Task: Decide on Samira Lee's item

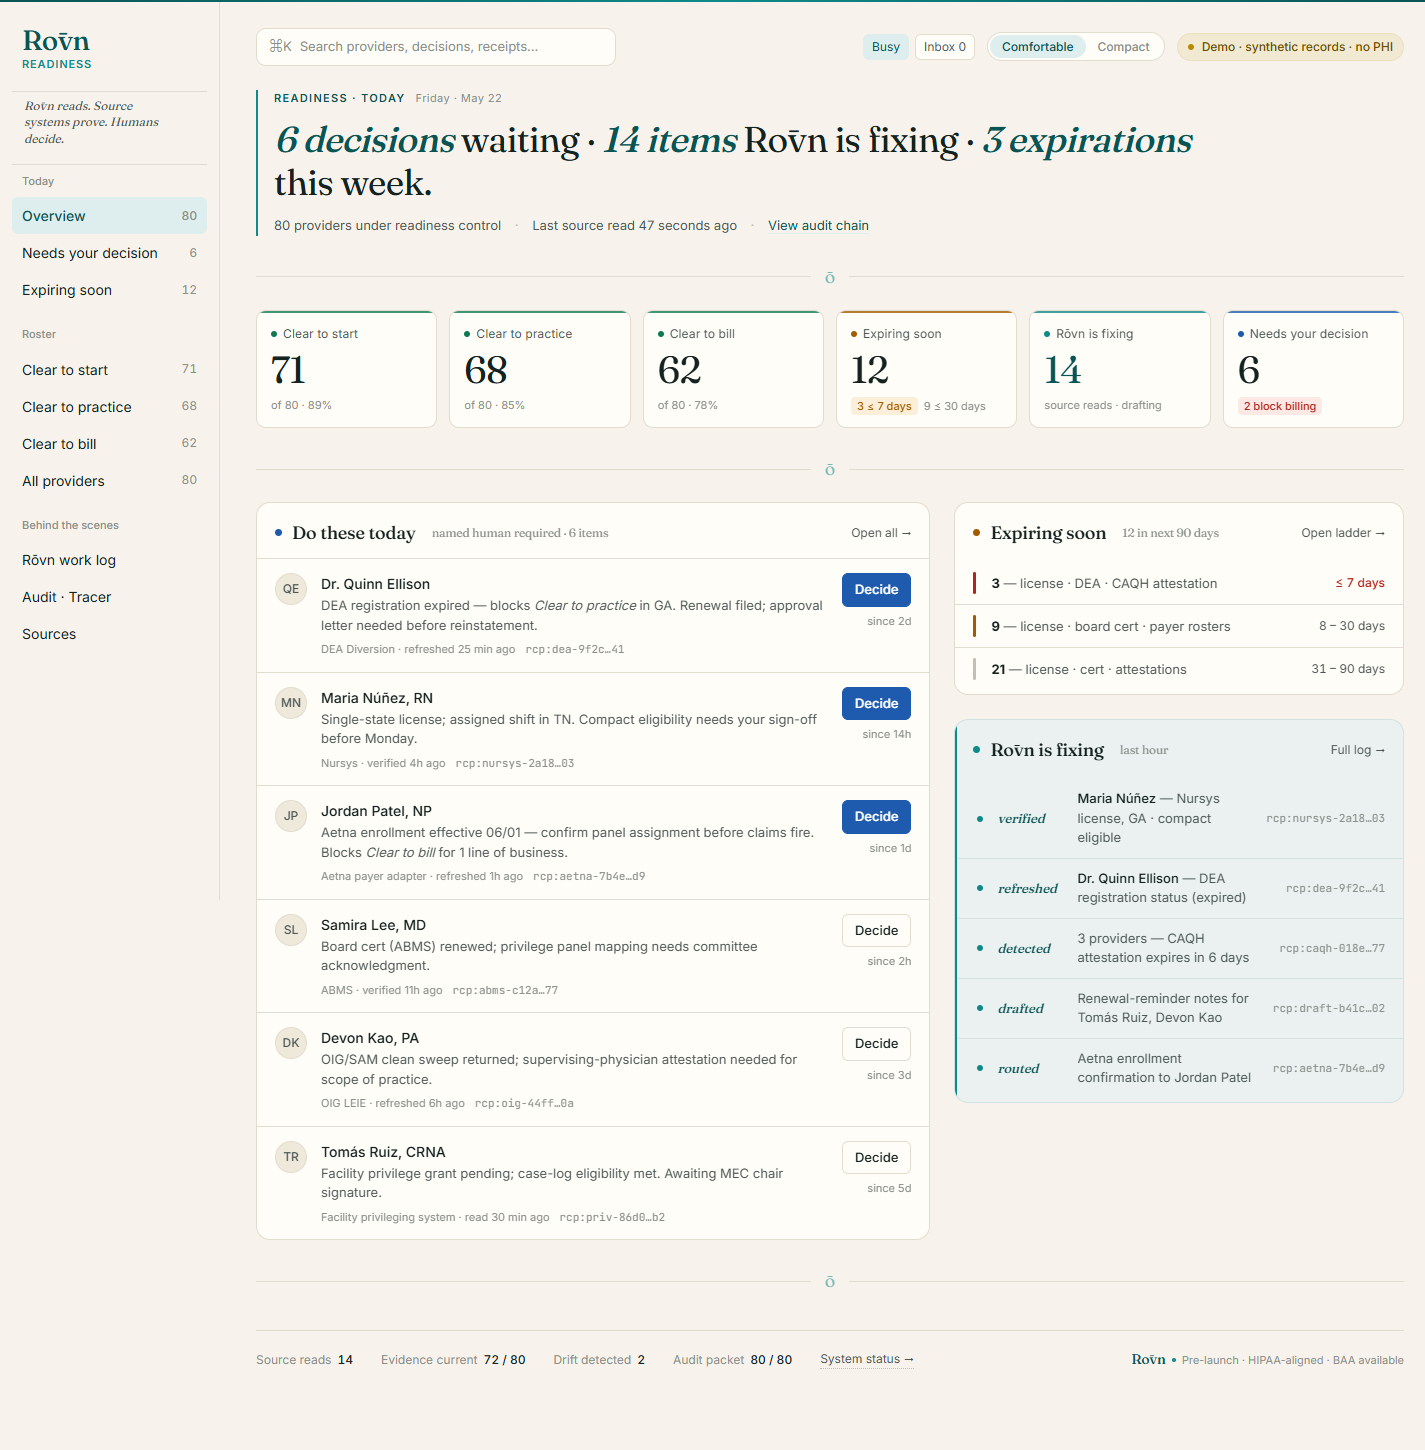Action: coord(876,931)
